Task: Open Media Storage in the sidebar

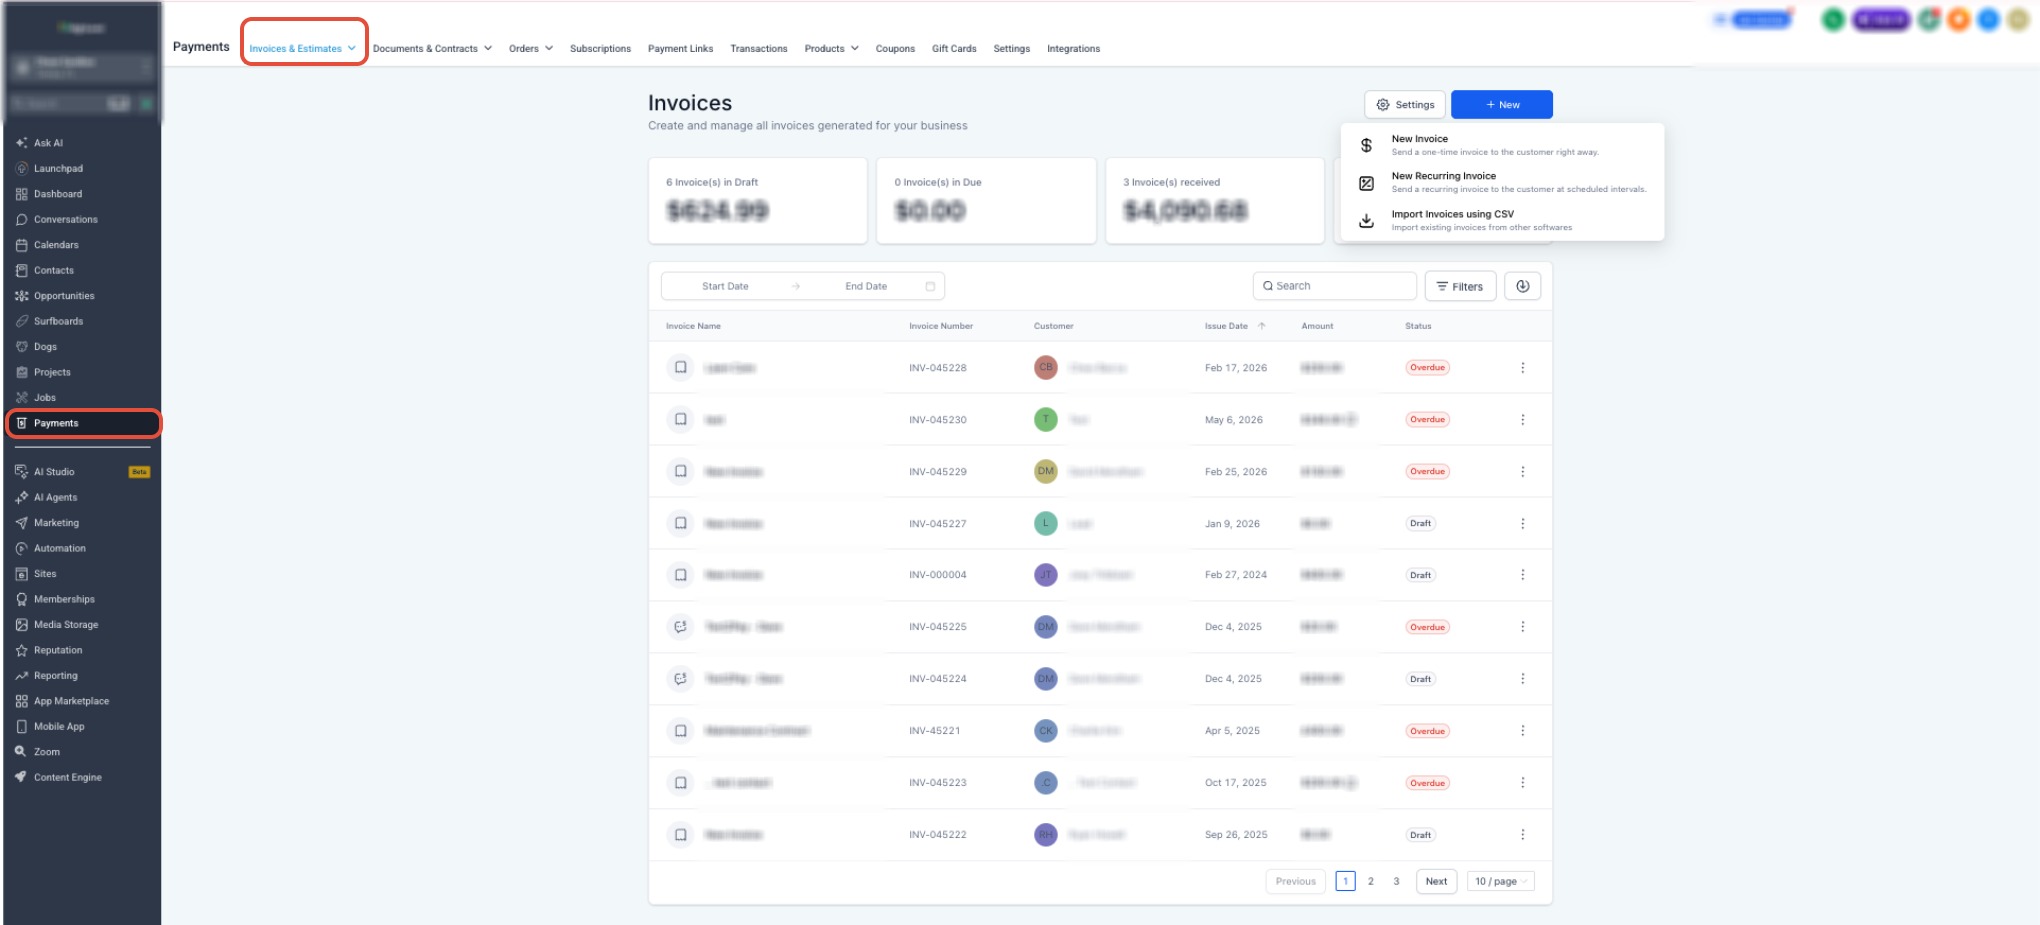Action: [65, 625]
